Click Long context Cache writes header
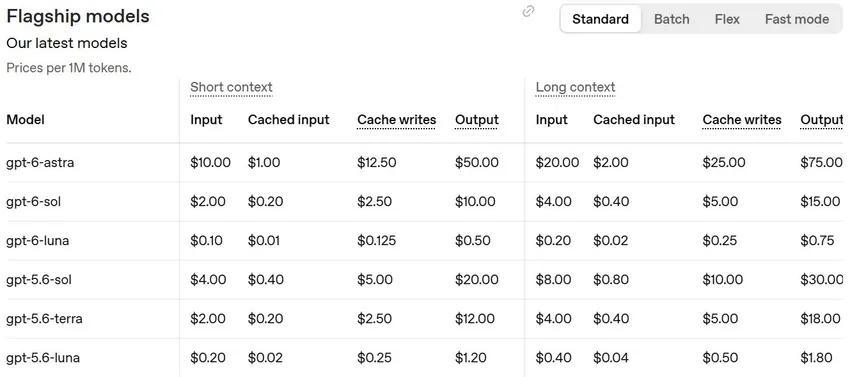This screenshot has height=377, width=850. pyautogui.click(x=742, y=120)
